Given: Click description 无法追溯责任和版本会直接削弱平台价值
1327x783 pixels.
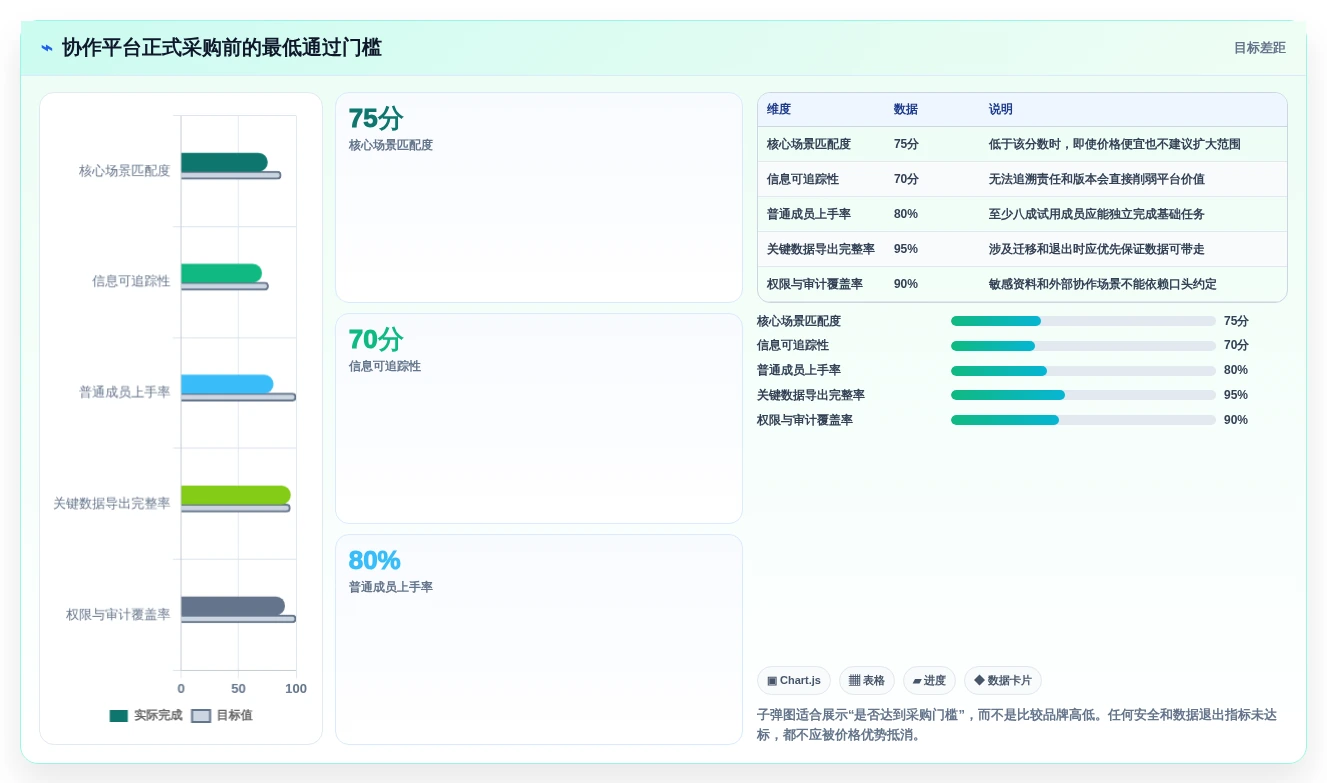Looking at the screenshot, I should coord(1097,179).
